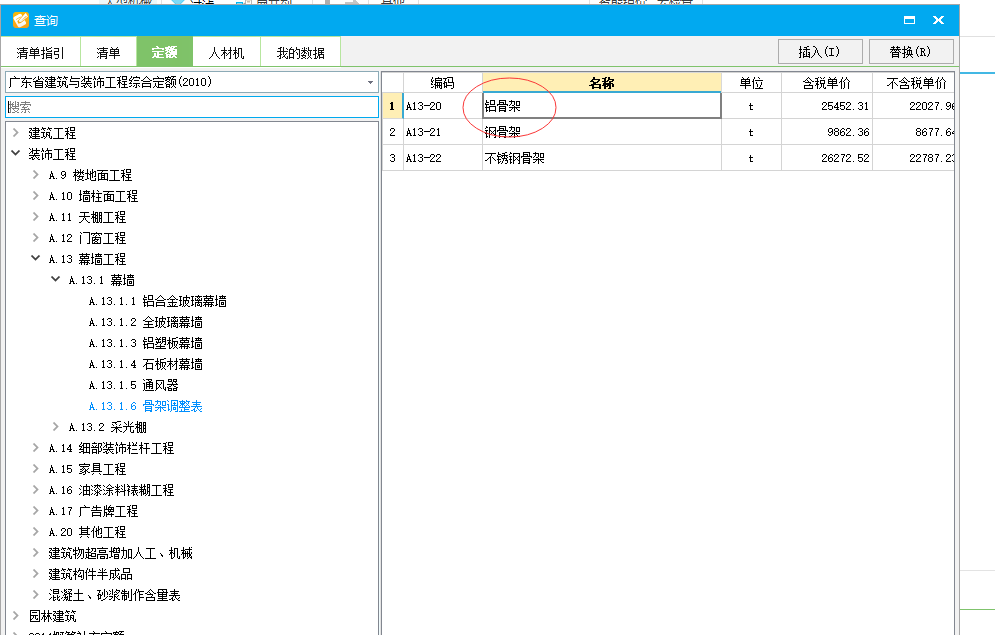Screen dimensions: 995x635
Task: Maximize the 查询 window
Action: click(909, 20)
